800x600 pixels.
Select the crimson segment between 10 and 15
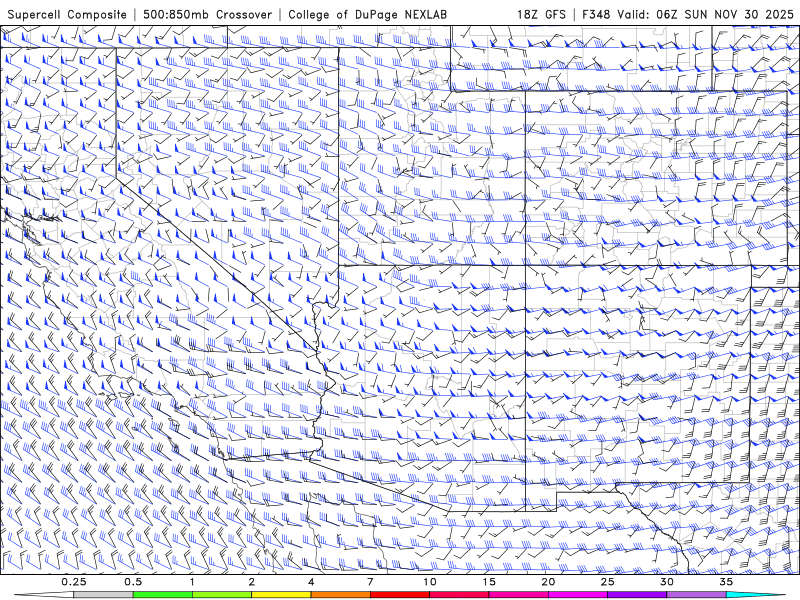click(459, 595)
